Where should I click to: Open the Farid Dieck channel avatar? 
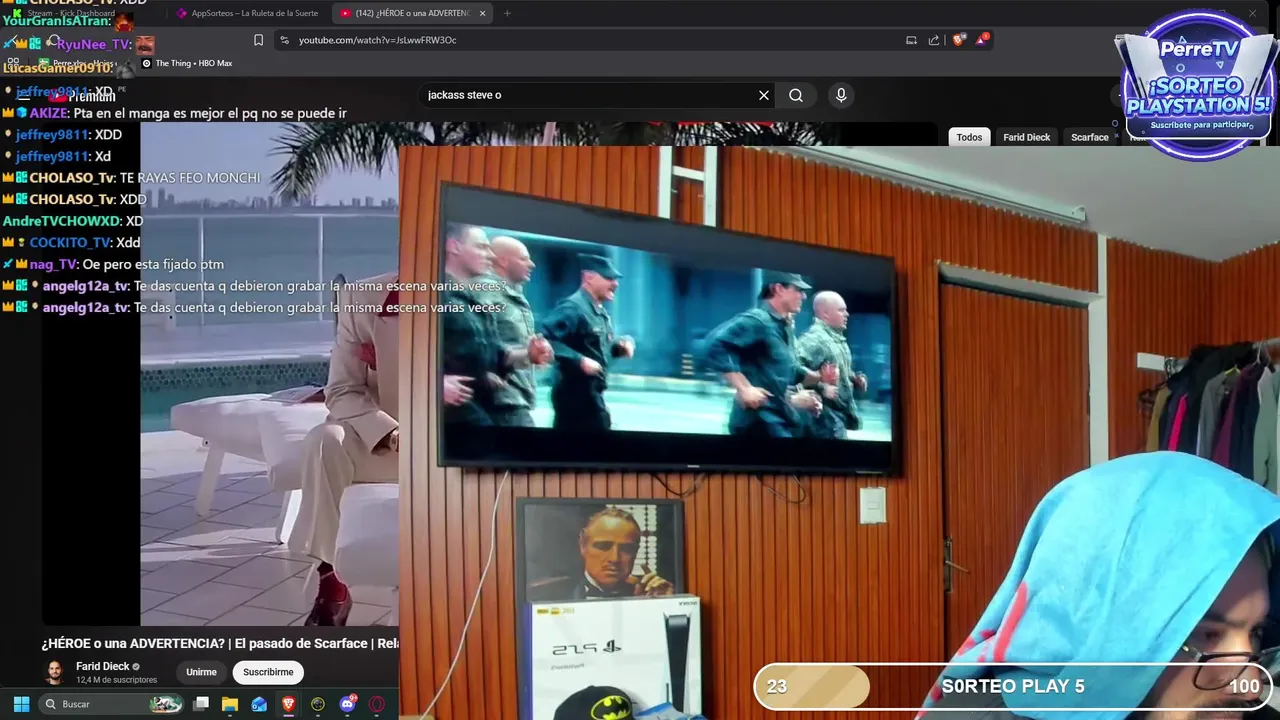click(x=54, y=672)
